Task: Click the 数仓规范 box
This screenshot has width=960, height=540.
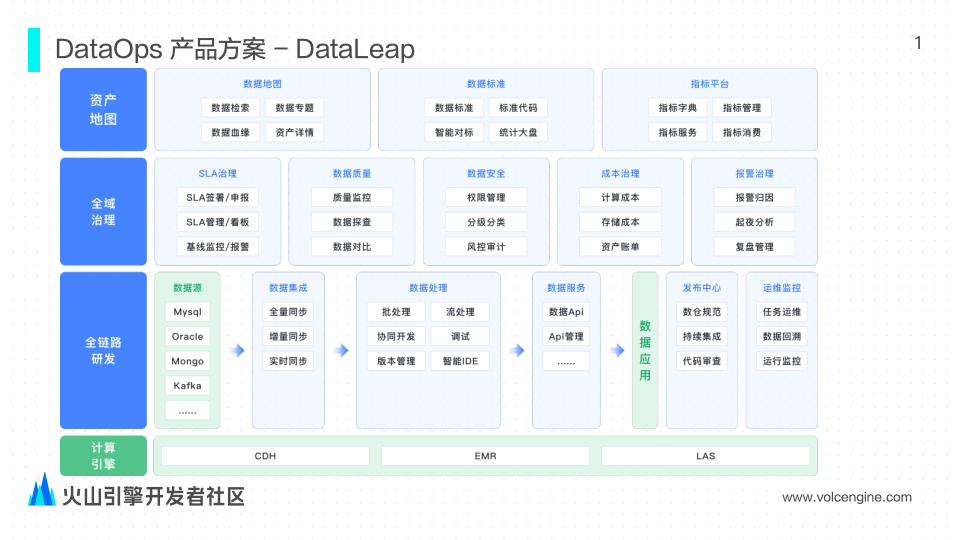Action: click(702, 312)
